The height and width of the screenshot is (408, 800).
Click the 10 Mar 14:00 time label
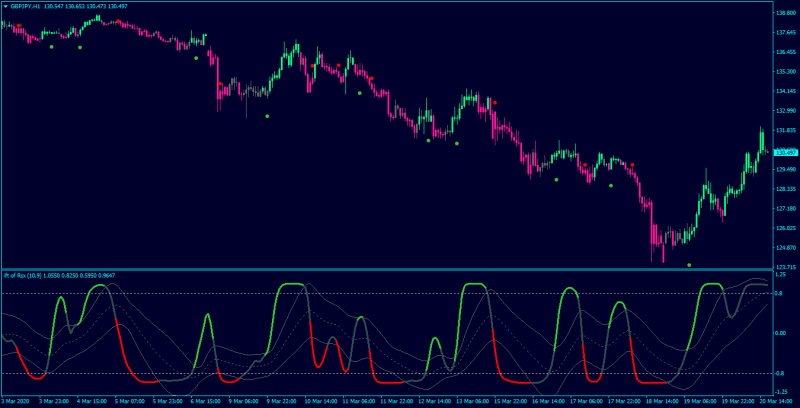(x=320, y=402)
